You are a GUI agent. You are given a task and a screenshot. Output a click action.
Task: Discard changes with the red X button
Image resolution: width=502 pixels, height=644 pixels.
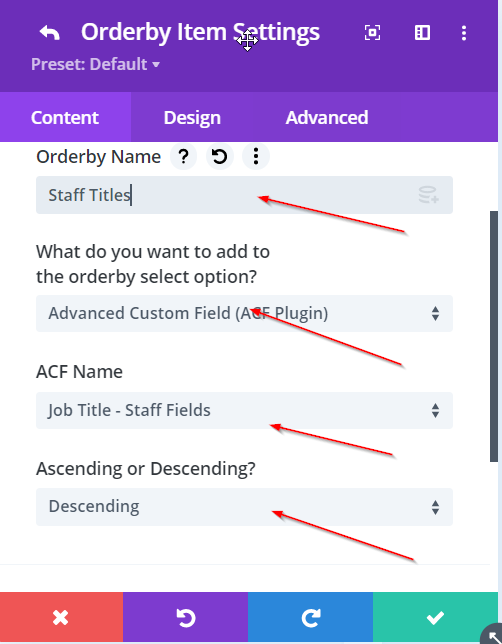click(x=61, y=617)
